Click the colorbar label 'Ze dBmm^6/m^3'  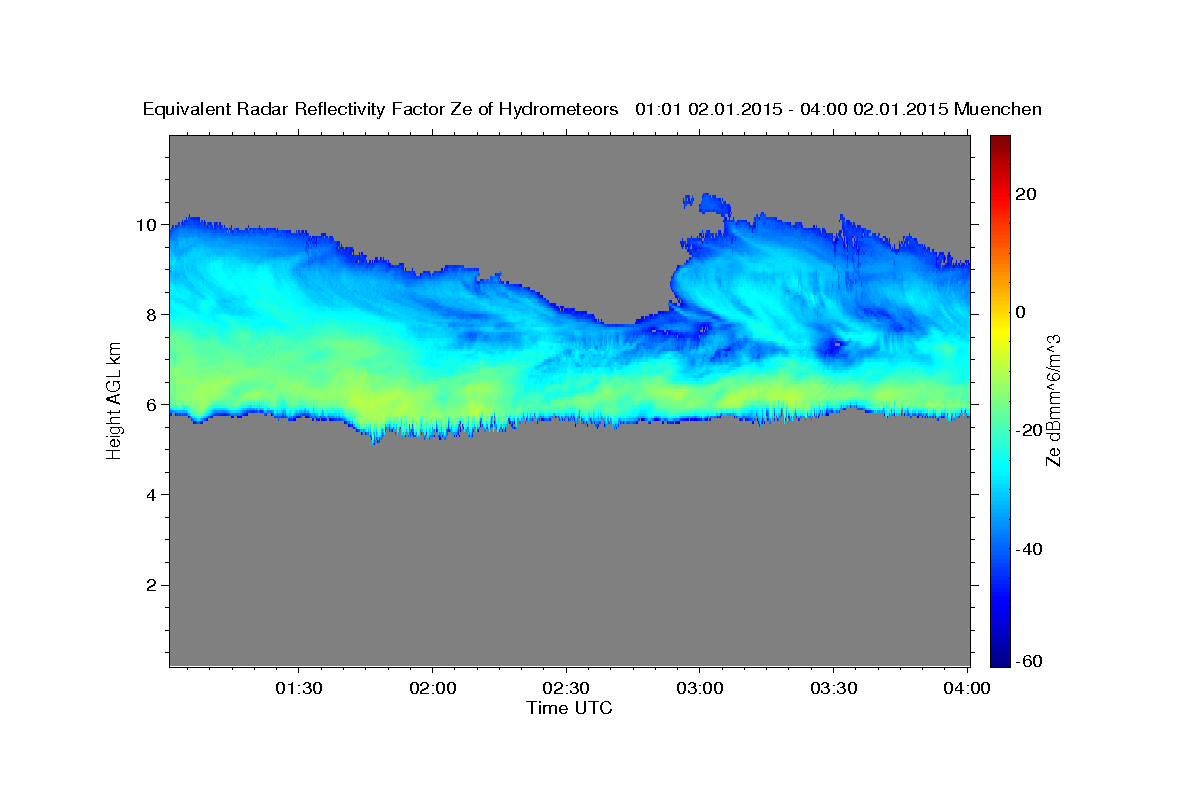click(1053, 400)
